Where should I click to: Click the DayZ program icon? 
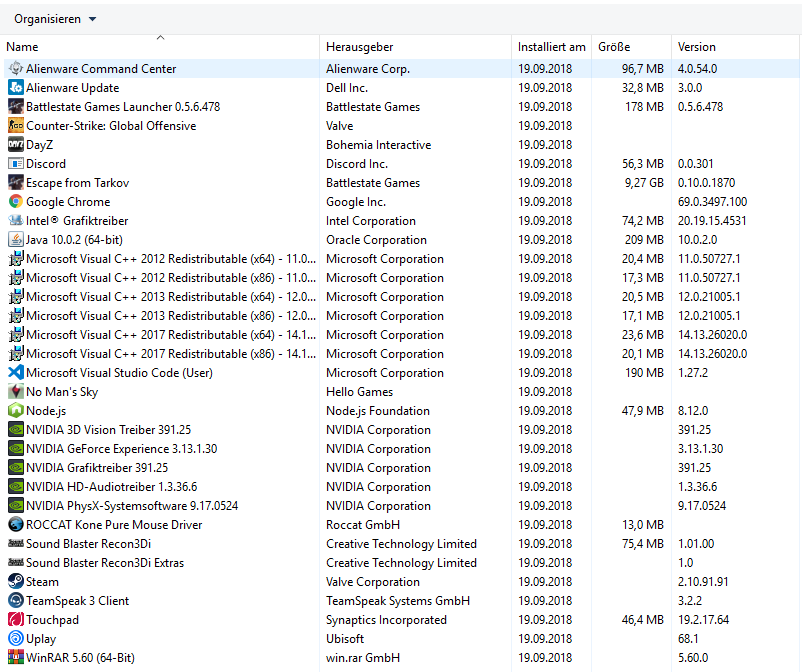[16, 144]
